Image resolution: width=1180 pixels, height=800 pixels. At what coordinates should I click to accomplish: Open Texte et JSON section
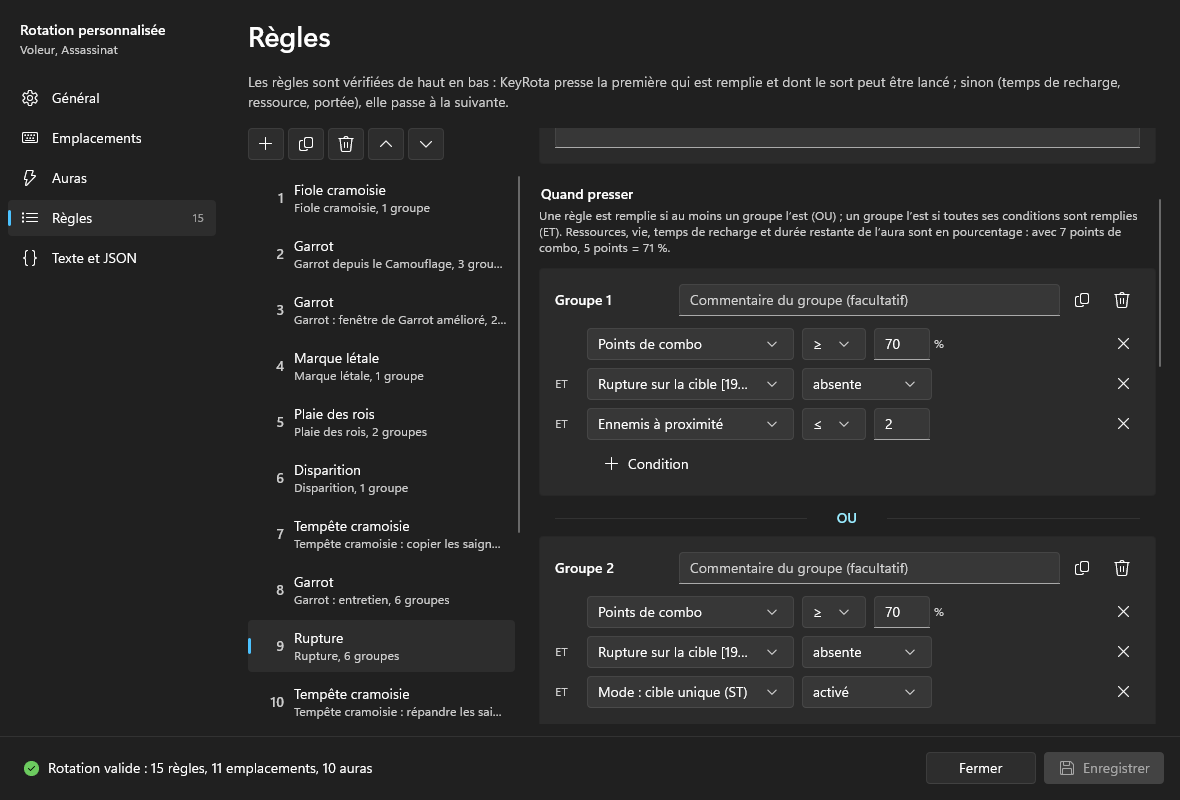111,257
